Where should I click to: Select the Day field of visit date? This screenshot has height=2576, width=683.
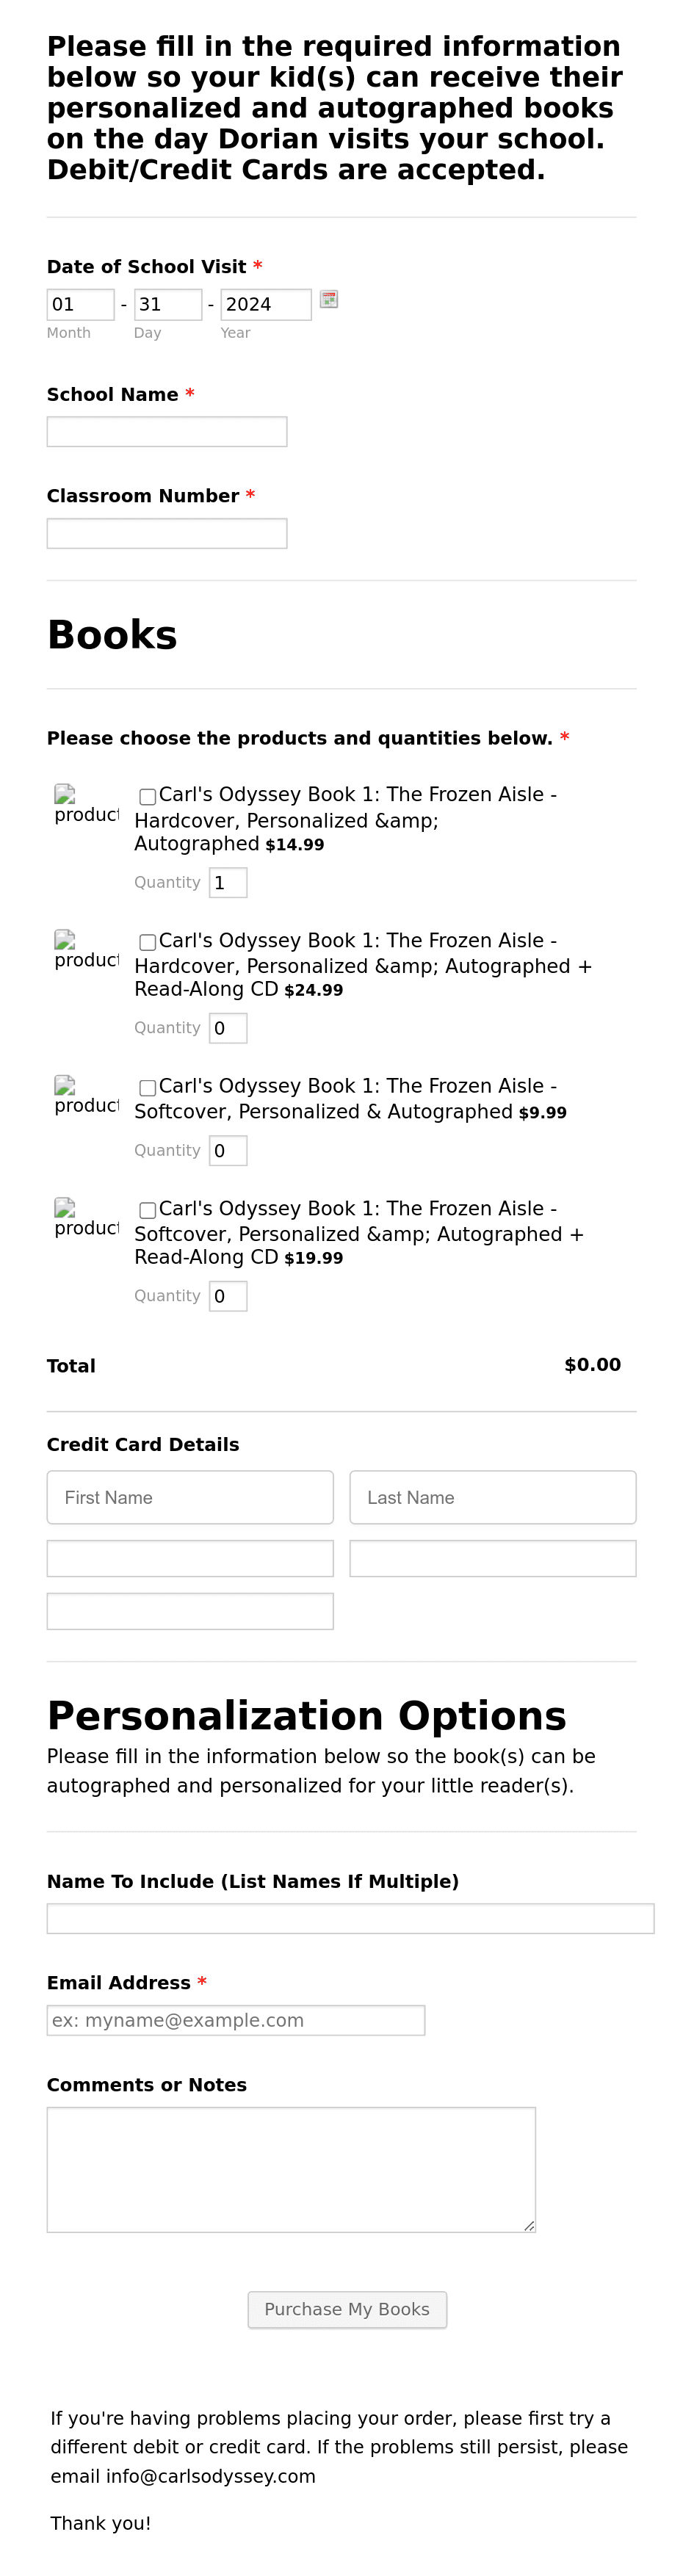point(167,304)
